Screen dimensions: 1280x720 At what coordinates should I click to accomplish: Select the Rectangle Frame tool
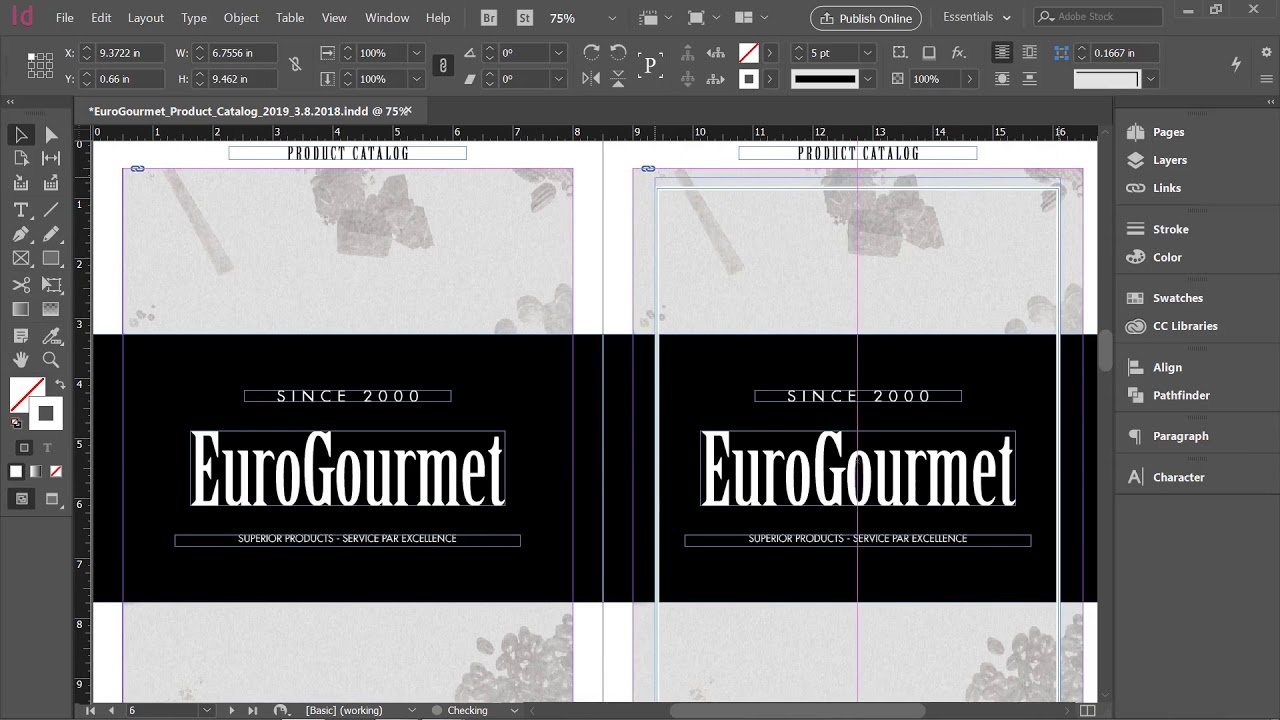[21, 259]
